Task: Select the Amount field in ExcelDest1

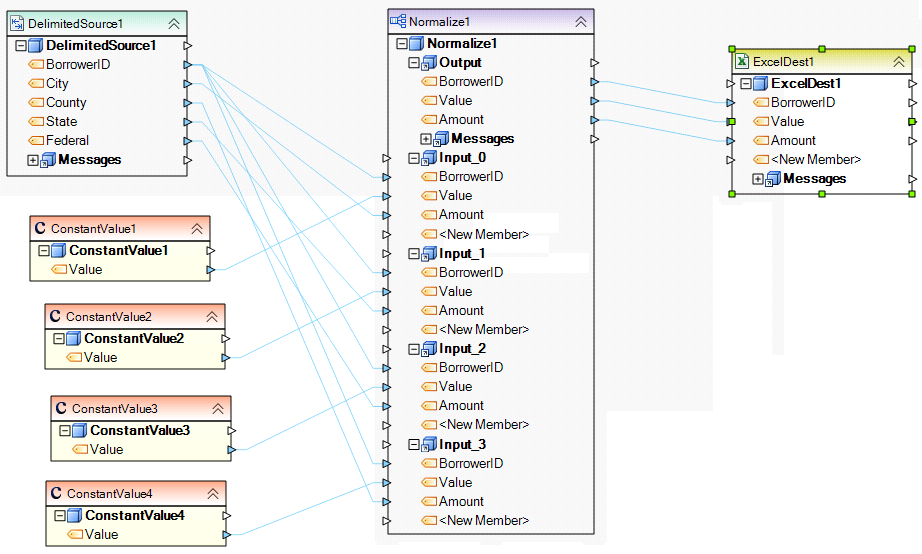Action: [793, 141]
